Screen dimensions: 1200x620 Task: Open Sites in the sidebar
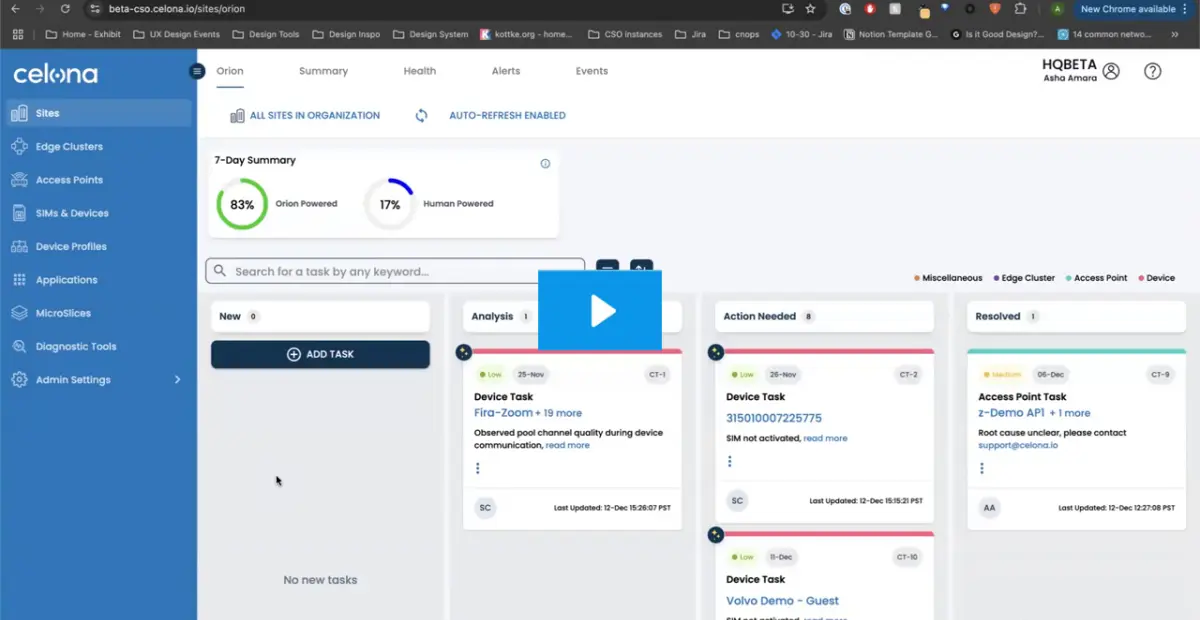97,113
